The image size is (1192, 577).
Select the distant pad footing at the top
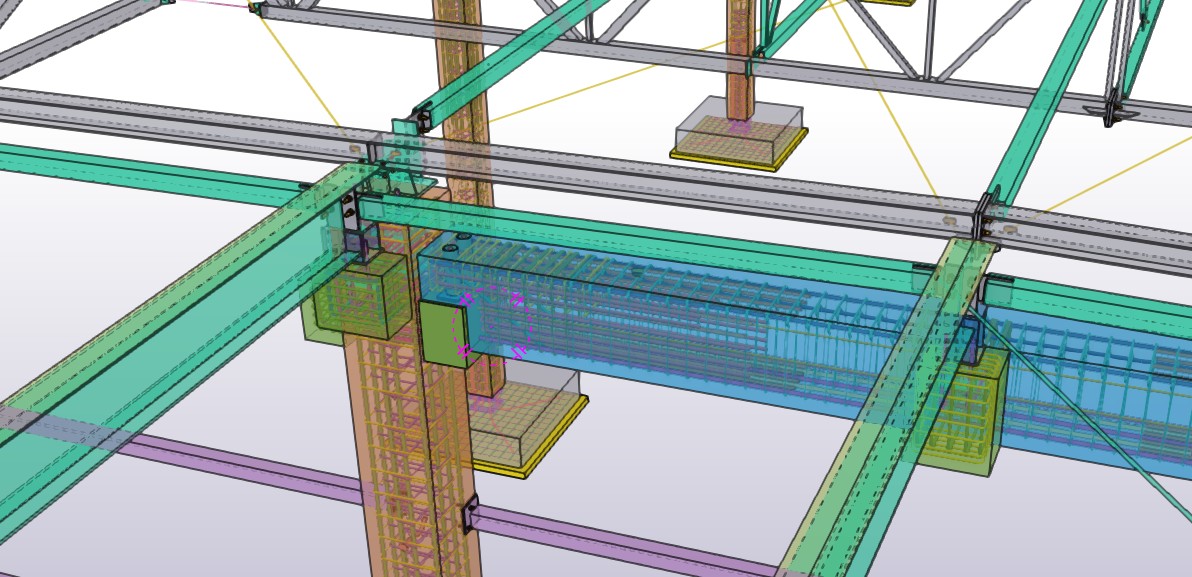coord(738,134)
